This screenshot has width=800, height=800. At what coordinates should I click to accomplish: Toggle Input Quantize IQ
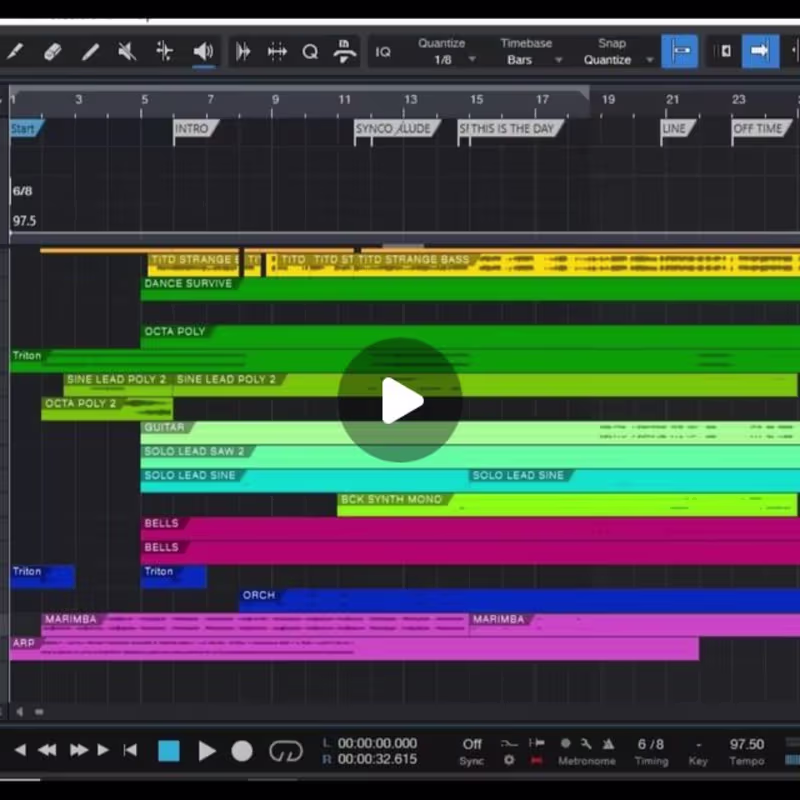click(x=383, y=52)
